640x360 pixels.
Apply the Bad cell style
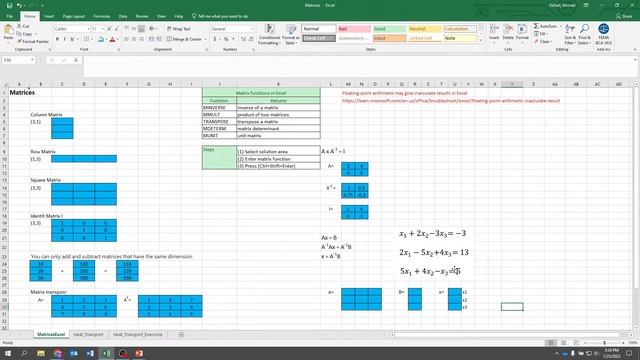(x=354, y=29)
